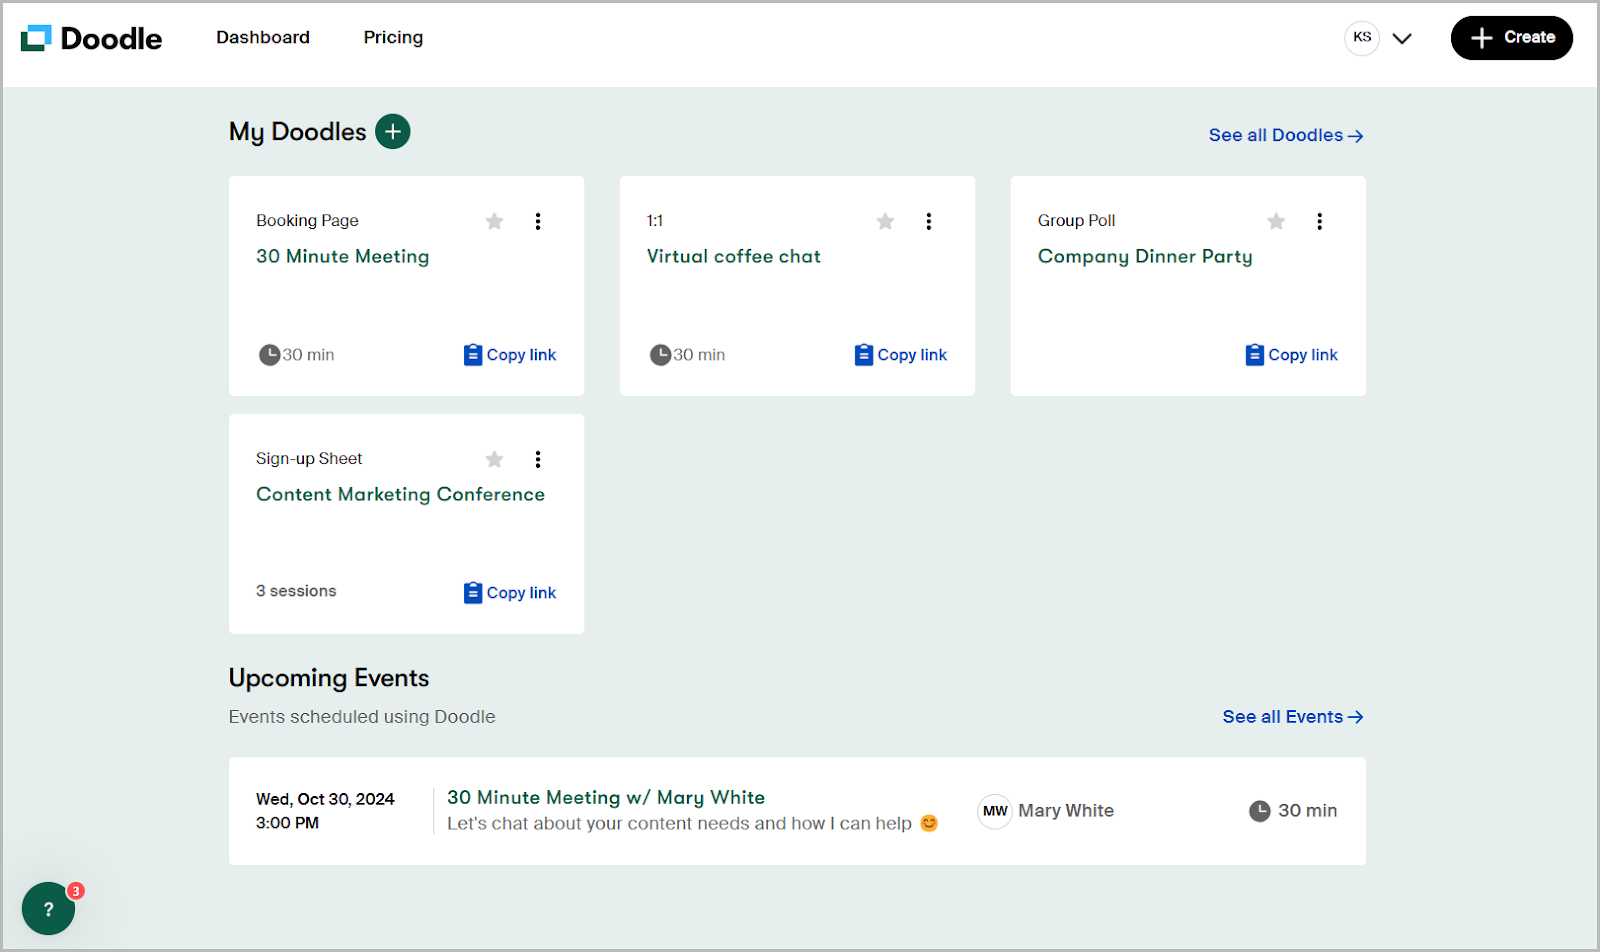Click the Doodle logo
Screen dimensions: 1600x952
[91, 38]
